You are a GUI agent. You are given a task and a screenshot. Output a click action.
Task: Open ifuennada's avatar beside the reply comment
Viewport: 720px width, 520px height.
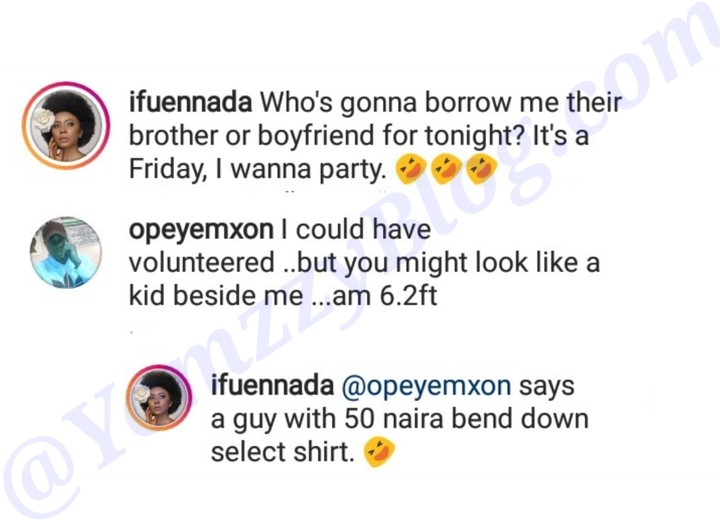(x=160, y=396)
